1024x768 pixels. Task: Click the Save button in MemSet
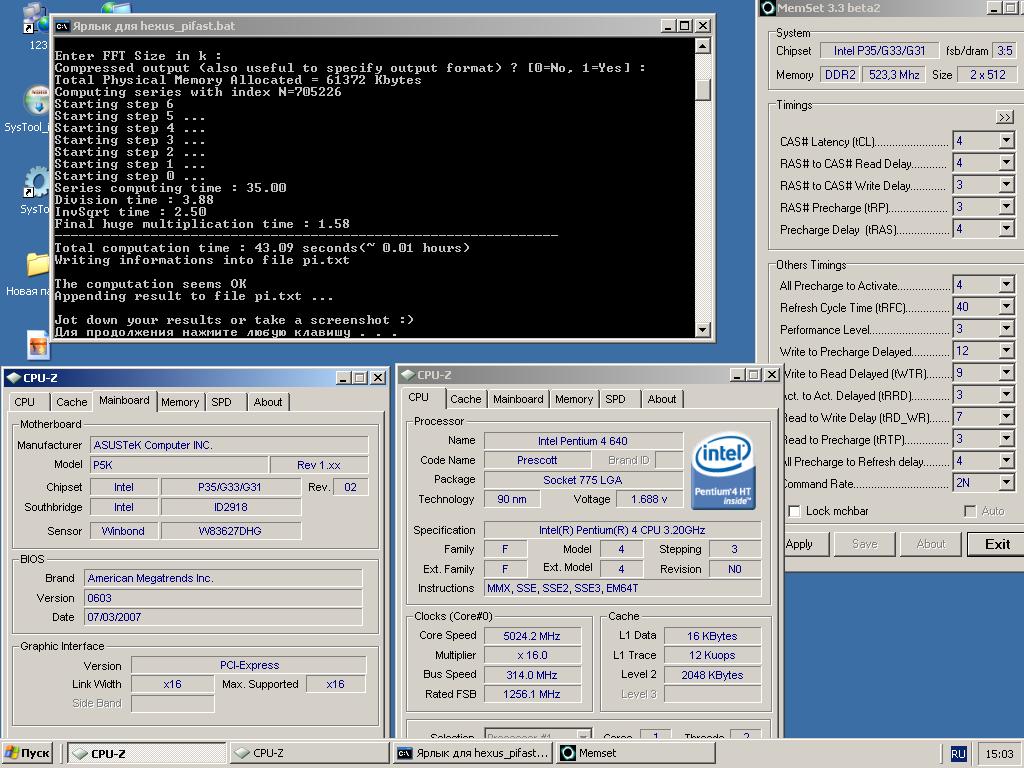click(x=864, y=544)
